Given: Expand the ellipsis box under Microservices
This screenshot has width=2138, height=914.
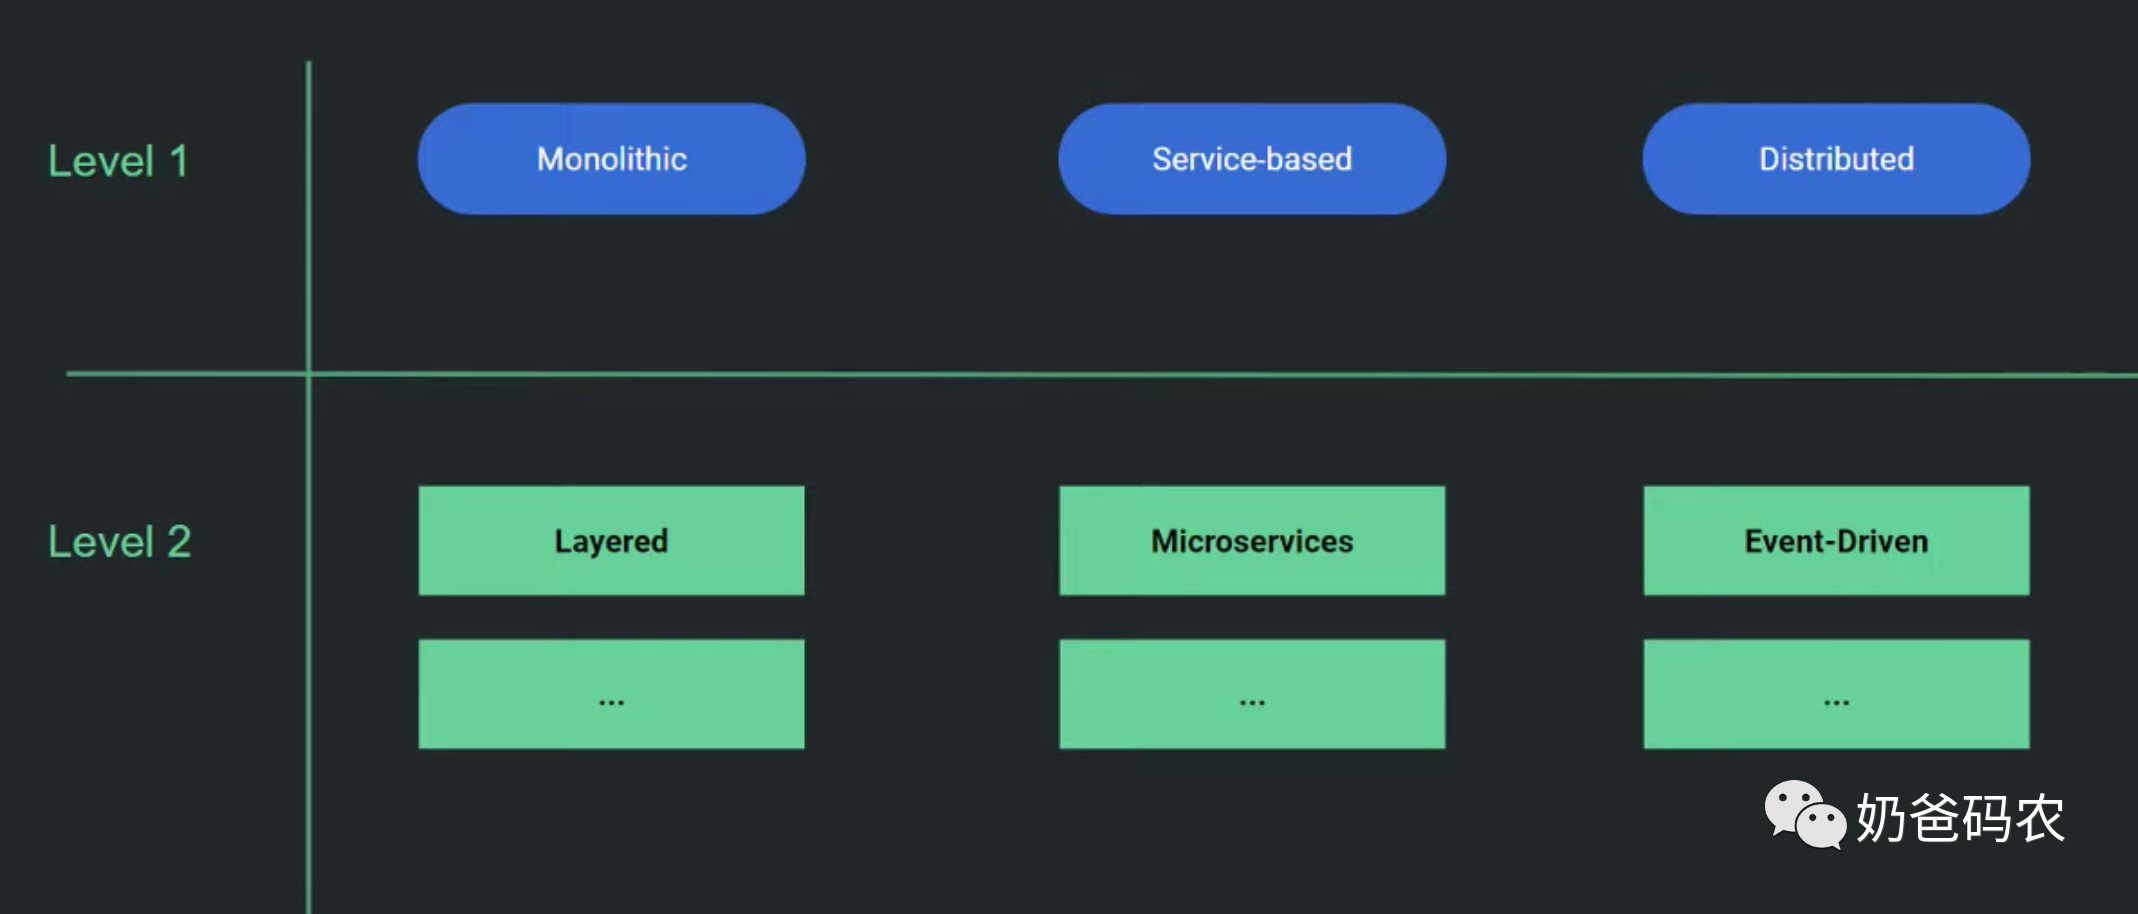Looking at the screenshot, I should pos(1252,694).
